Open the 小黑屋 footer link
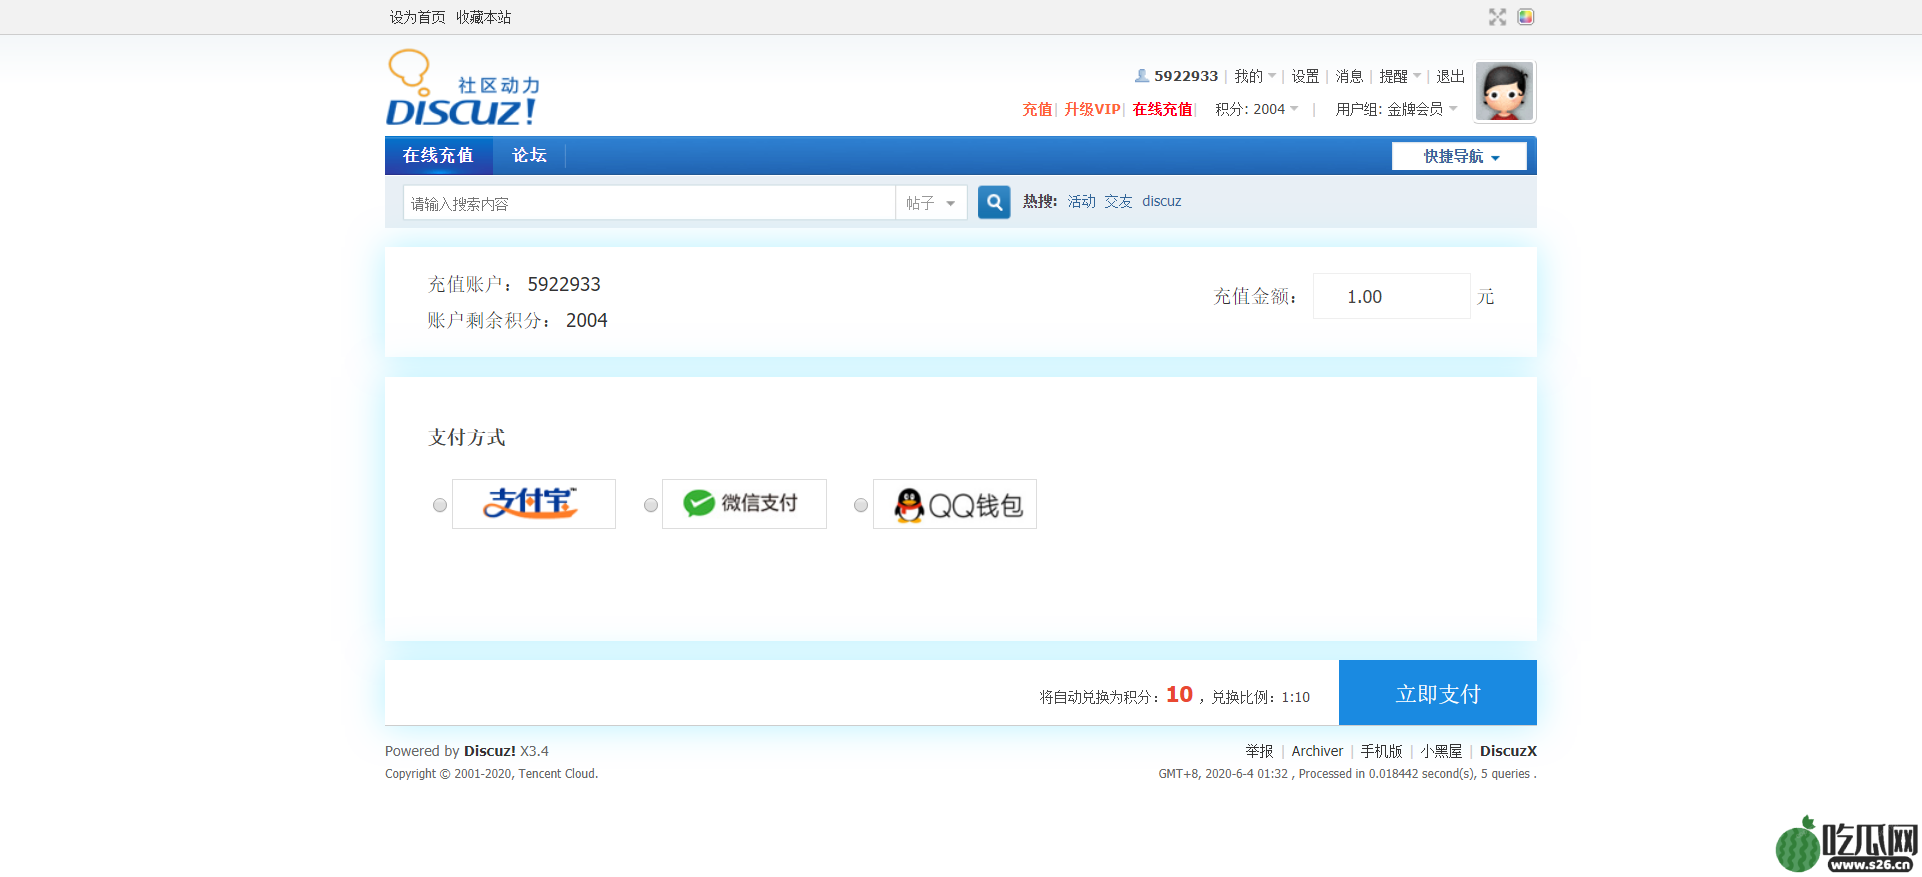Viewport: 1922px width, 877px height. [1441, 751]
